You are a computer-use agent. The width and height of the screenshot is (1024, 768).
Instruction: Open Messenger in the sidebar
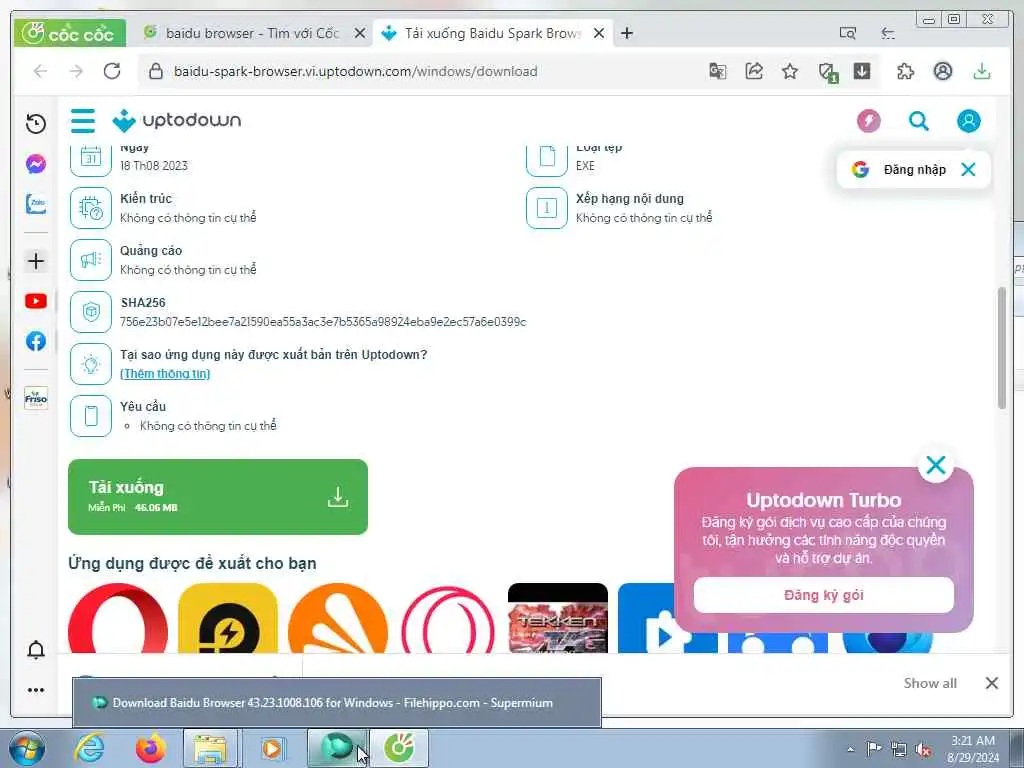(36, 163)
